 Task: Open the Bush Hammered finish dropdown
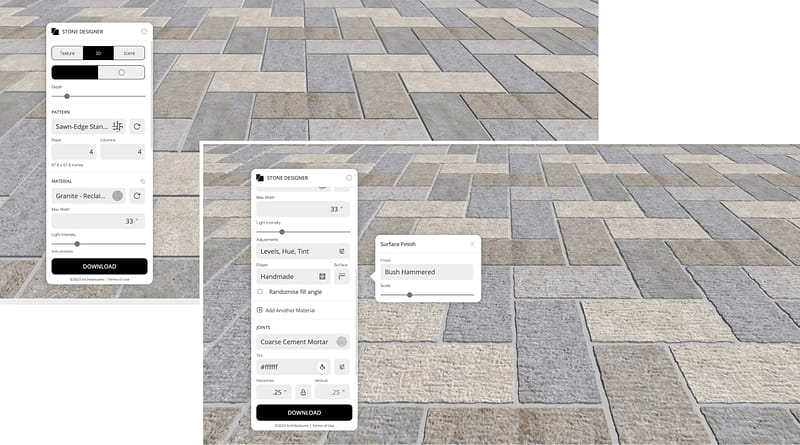tap(426, 272)
